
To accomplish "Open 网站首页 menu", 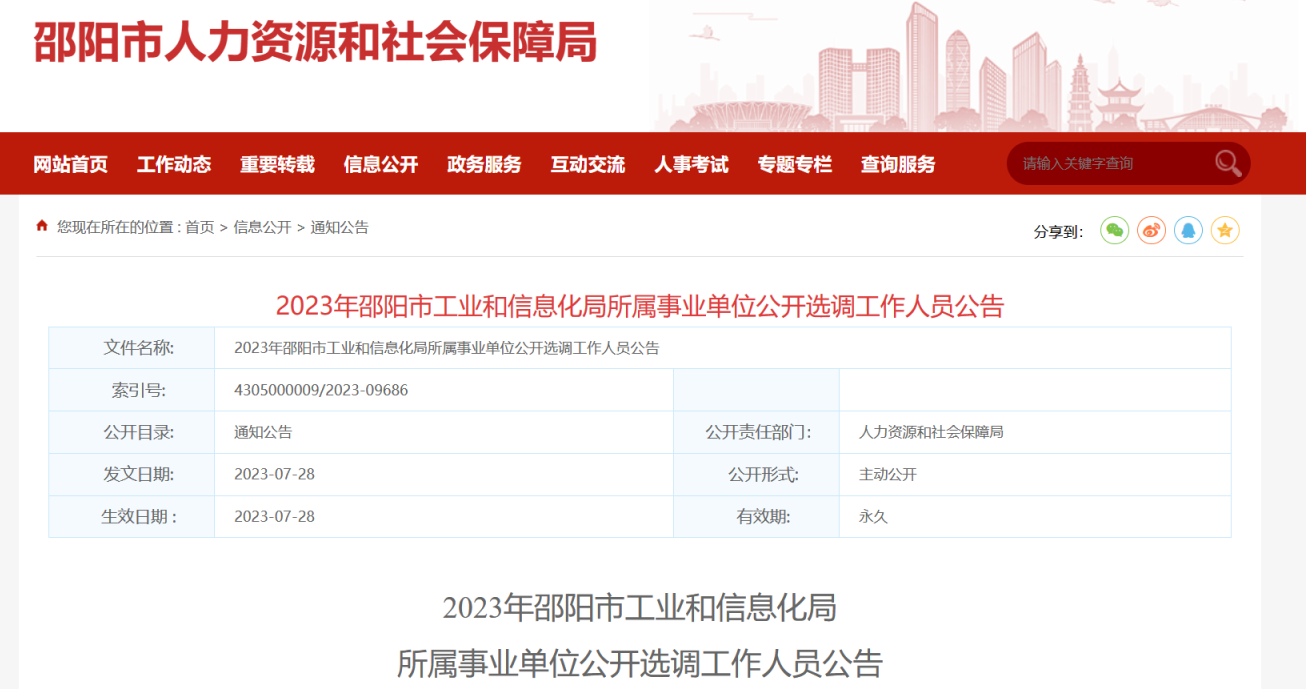I will point(70,164).
